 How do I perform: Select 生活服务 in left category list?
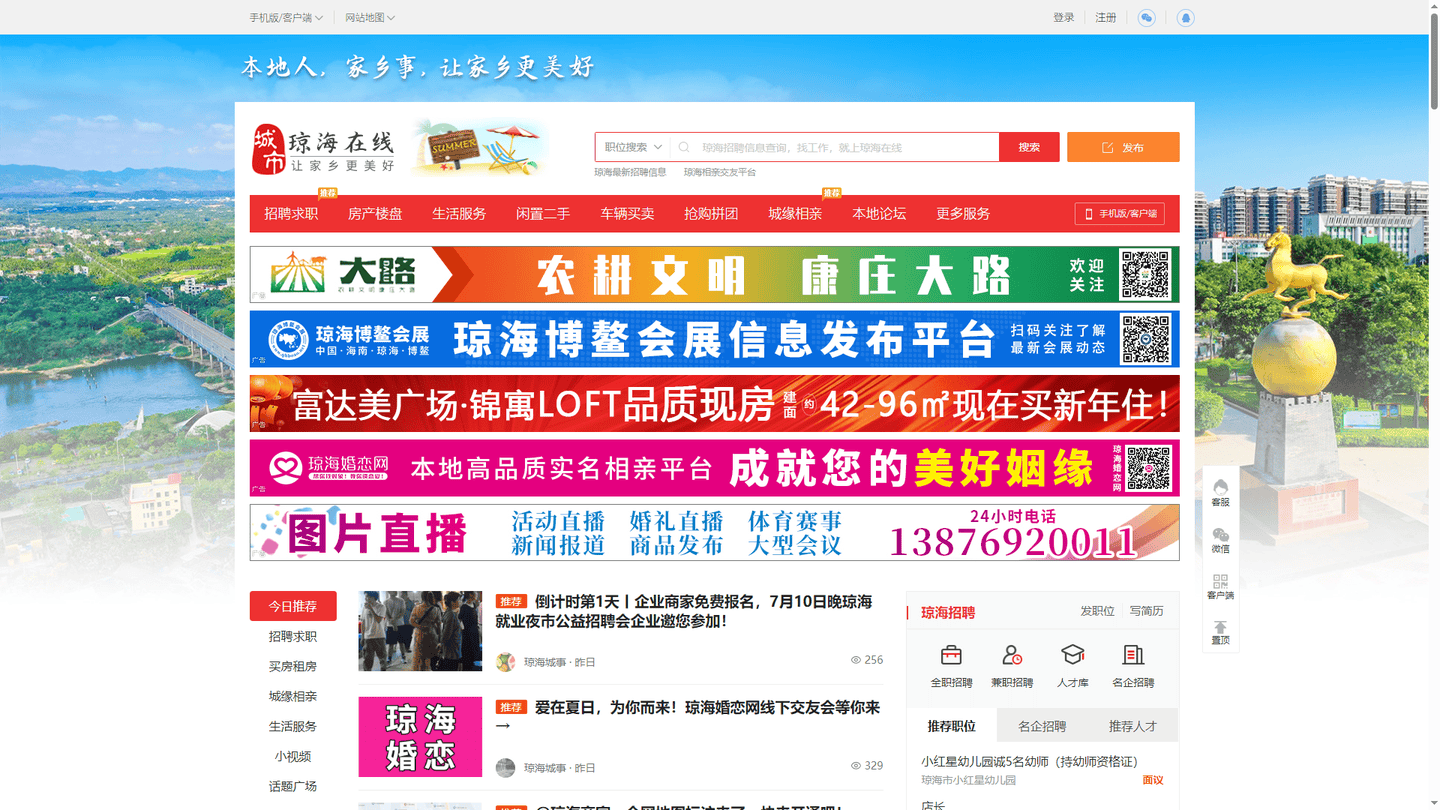(x=293, y=726)
